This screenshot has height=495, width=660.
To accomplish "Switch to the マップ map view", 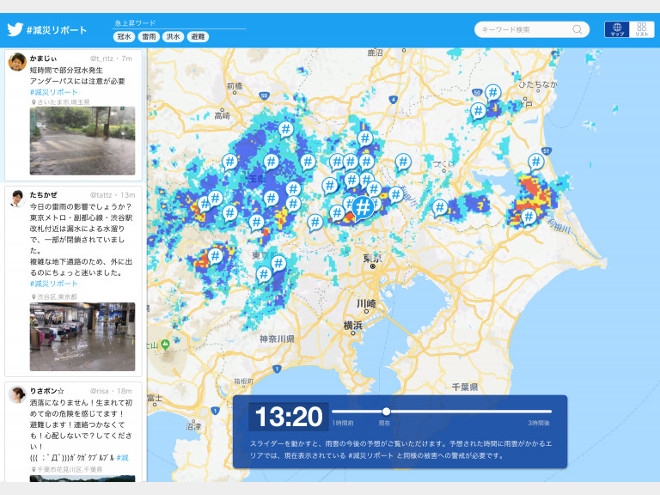I will [x=617, y=30].
